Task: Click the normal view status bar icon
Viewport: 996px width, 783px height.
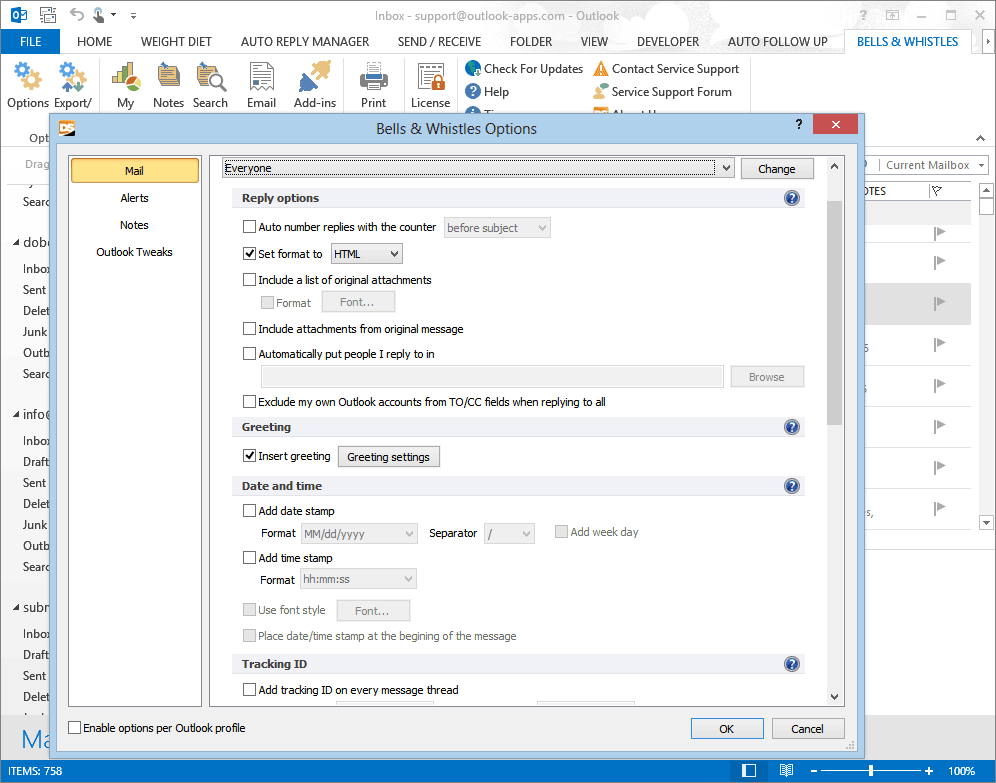Action: 750,770
